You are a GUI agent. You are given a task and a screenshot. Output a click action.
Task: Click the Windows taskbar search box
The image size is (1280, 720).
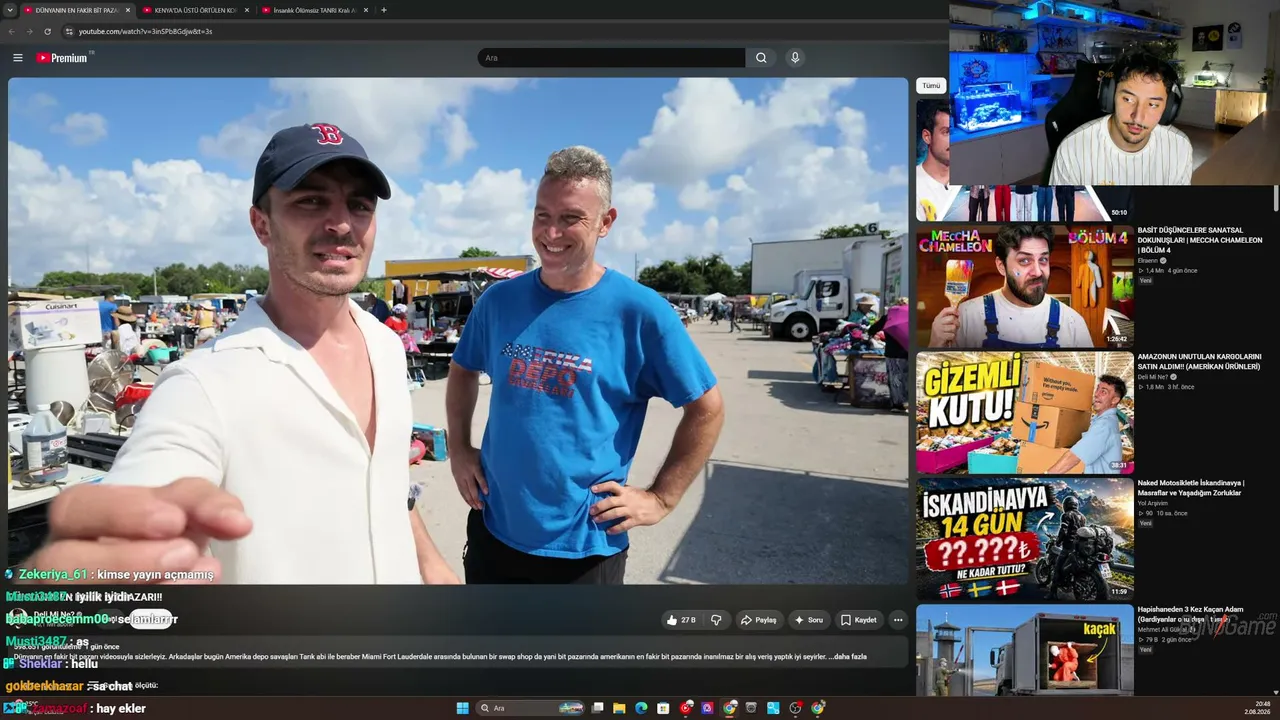pyautogui.click(x=530, y=708)
